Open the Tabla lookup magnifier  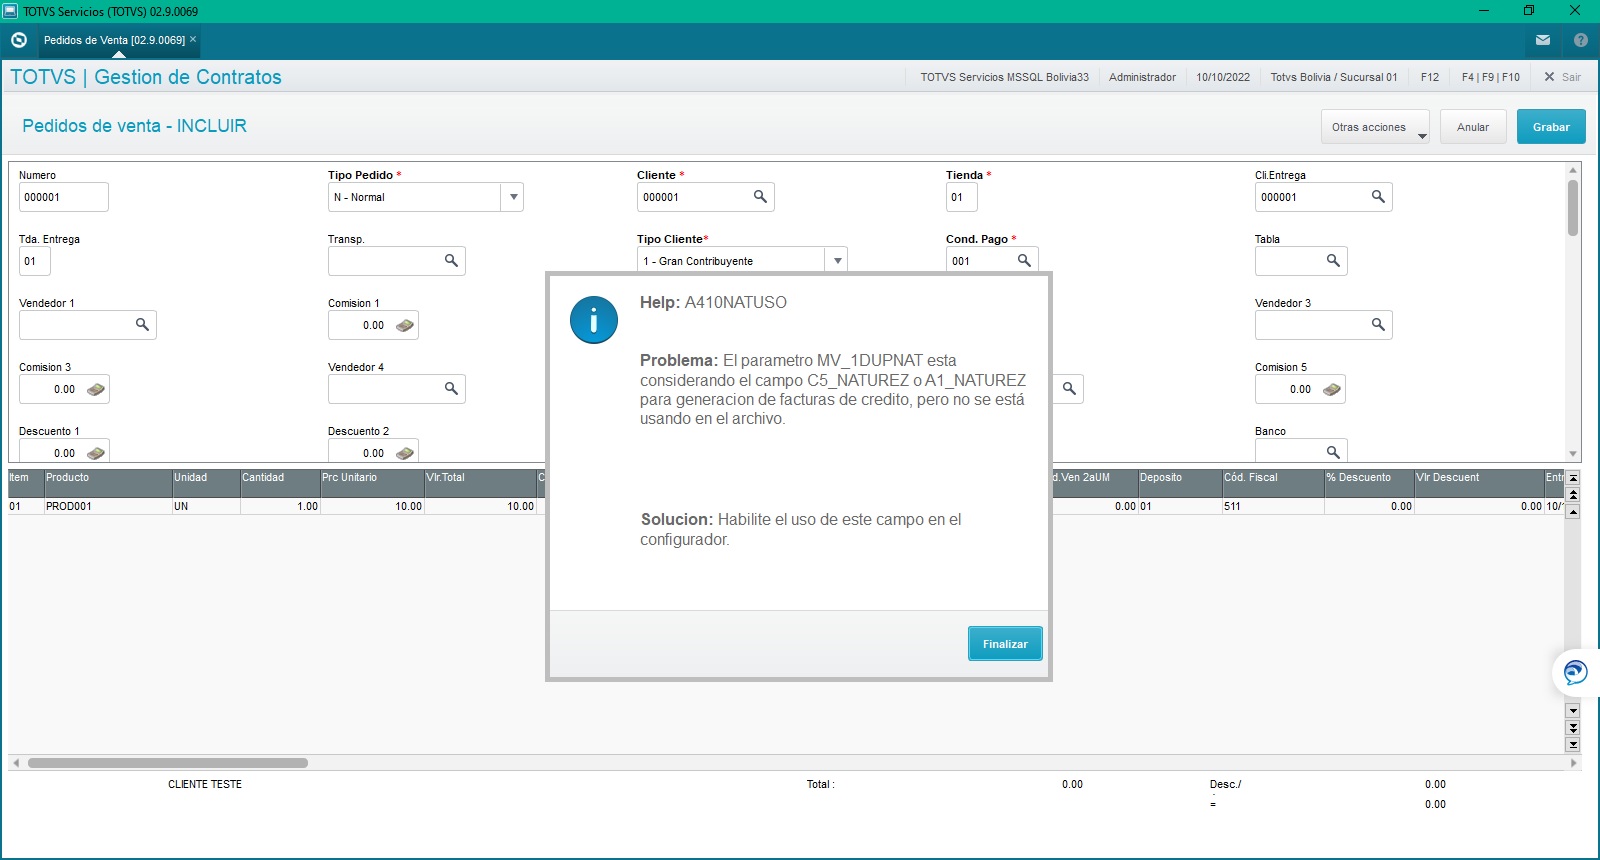[x=1333, y=260]
